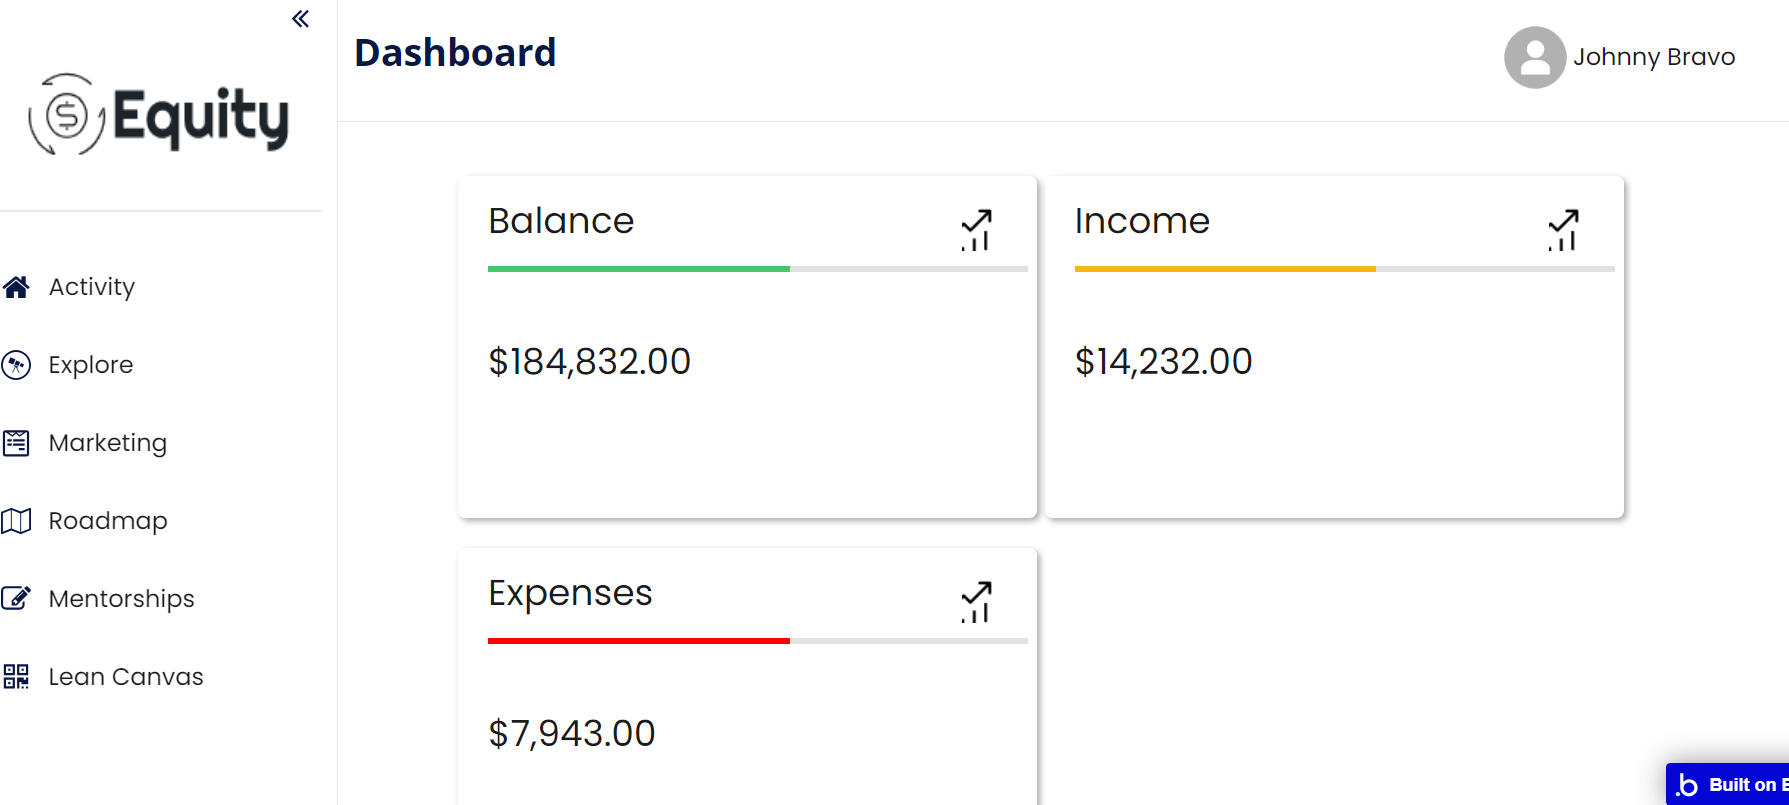The width and height of the screenshot is (1789, 805).
Task: Click the Built on Bubble badge
Action: coord(1731,785)
